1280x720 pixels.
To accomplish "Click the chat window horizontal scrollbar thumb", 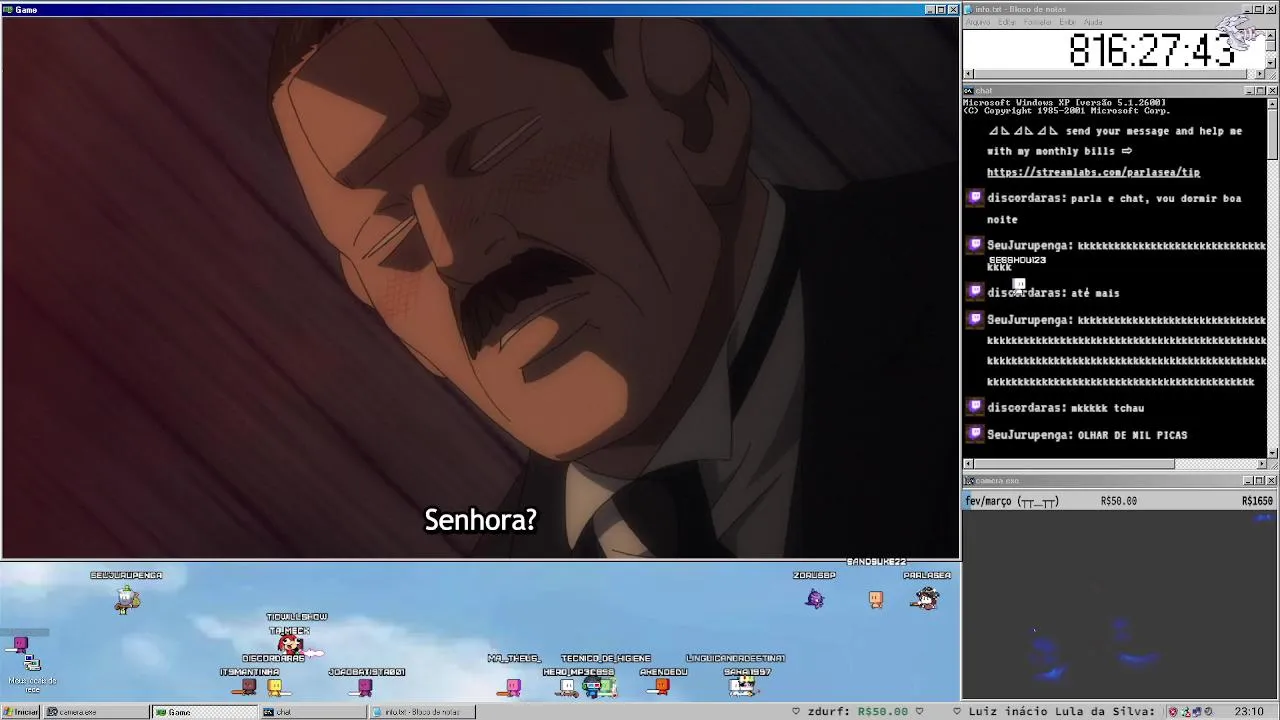I will [1073, 464].
